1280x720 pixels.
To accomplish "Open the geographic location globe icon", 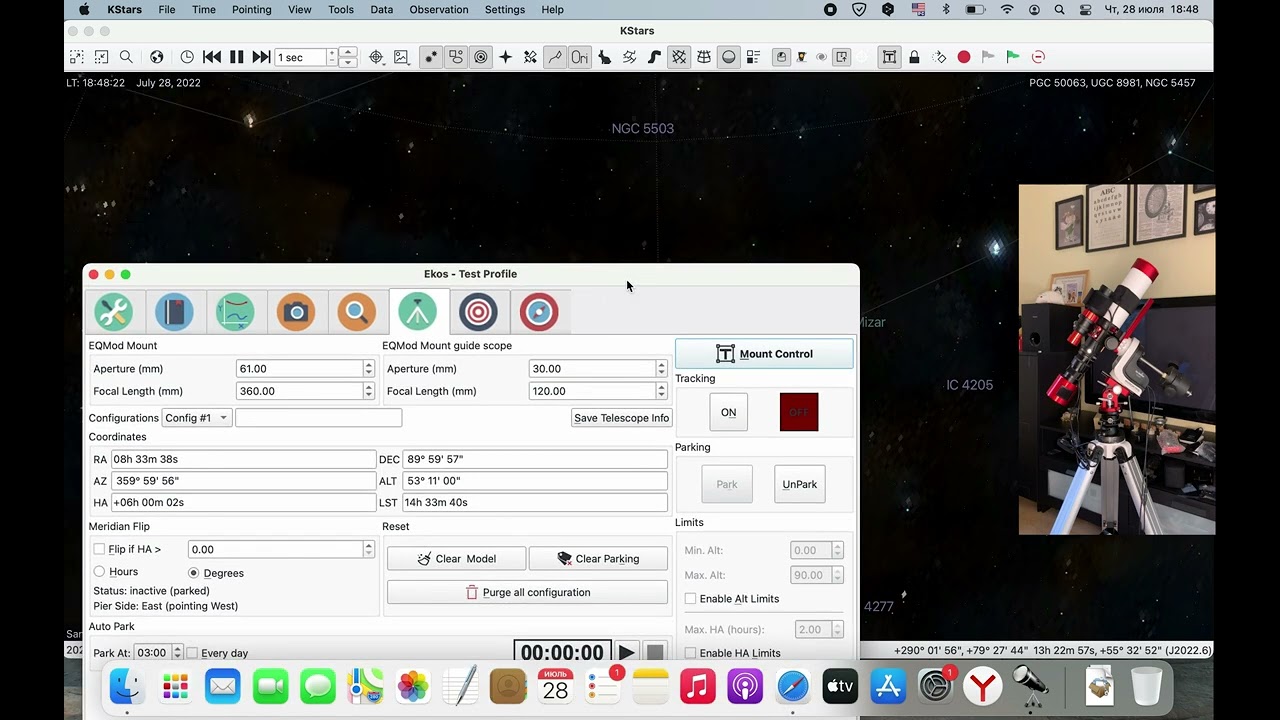I will (x=156, y=57).
